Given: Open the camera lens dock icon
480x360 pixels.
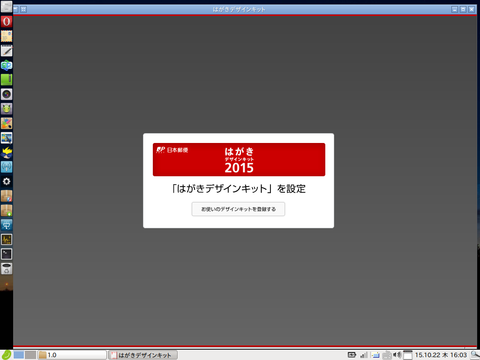Looking at the screenshot, I should tap(7, 94).
